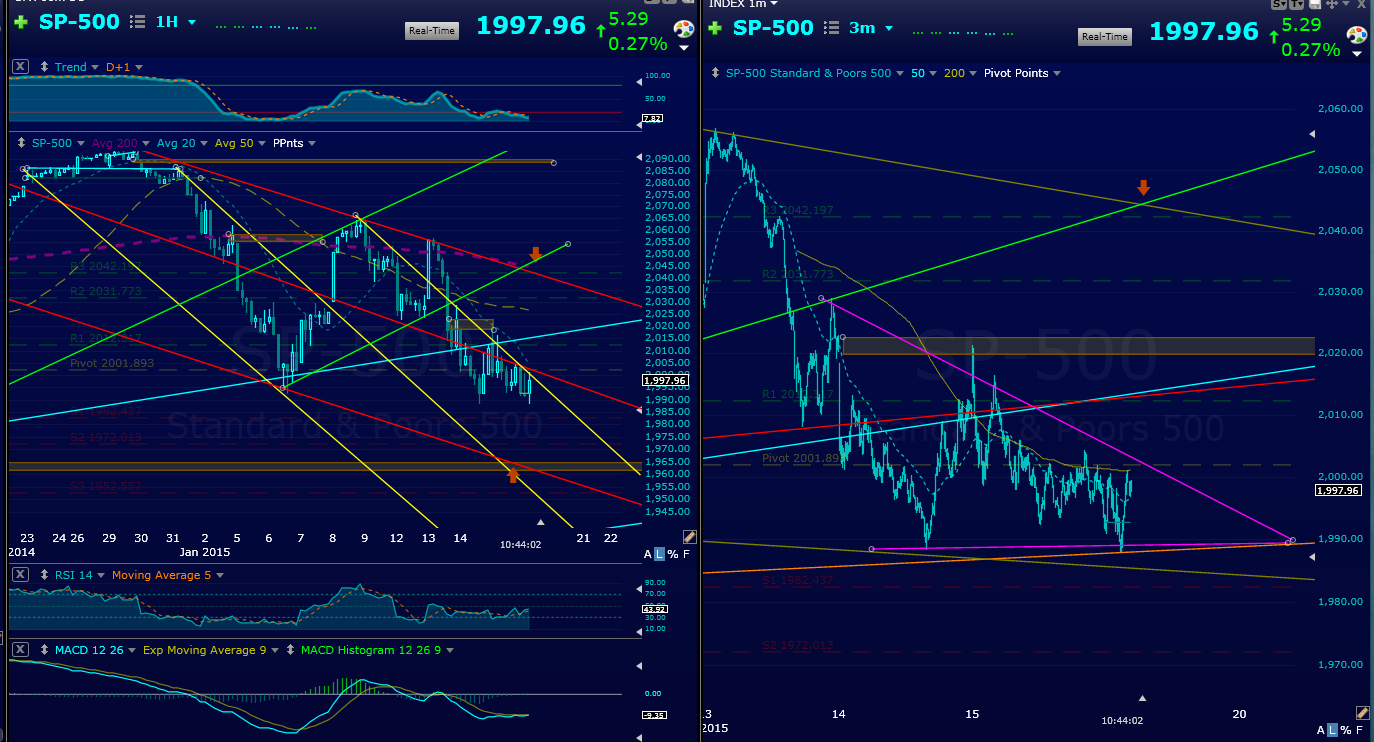Click the resize arrows of the RSI panel

pos(44,575)
